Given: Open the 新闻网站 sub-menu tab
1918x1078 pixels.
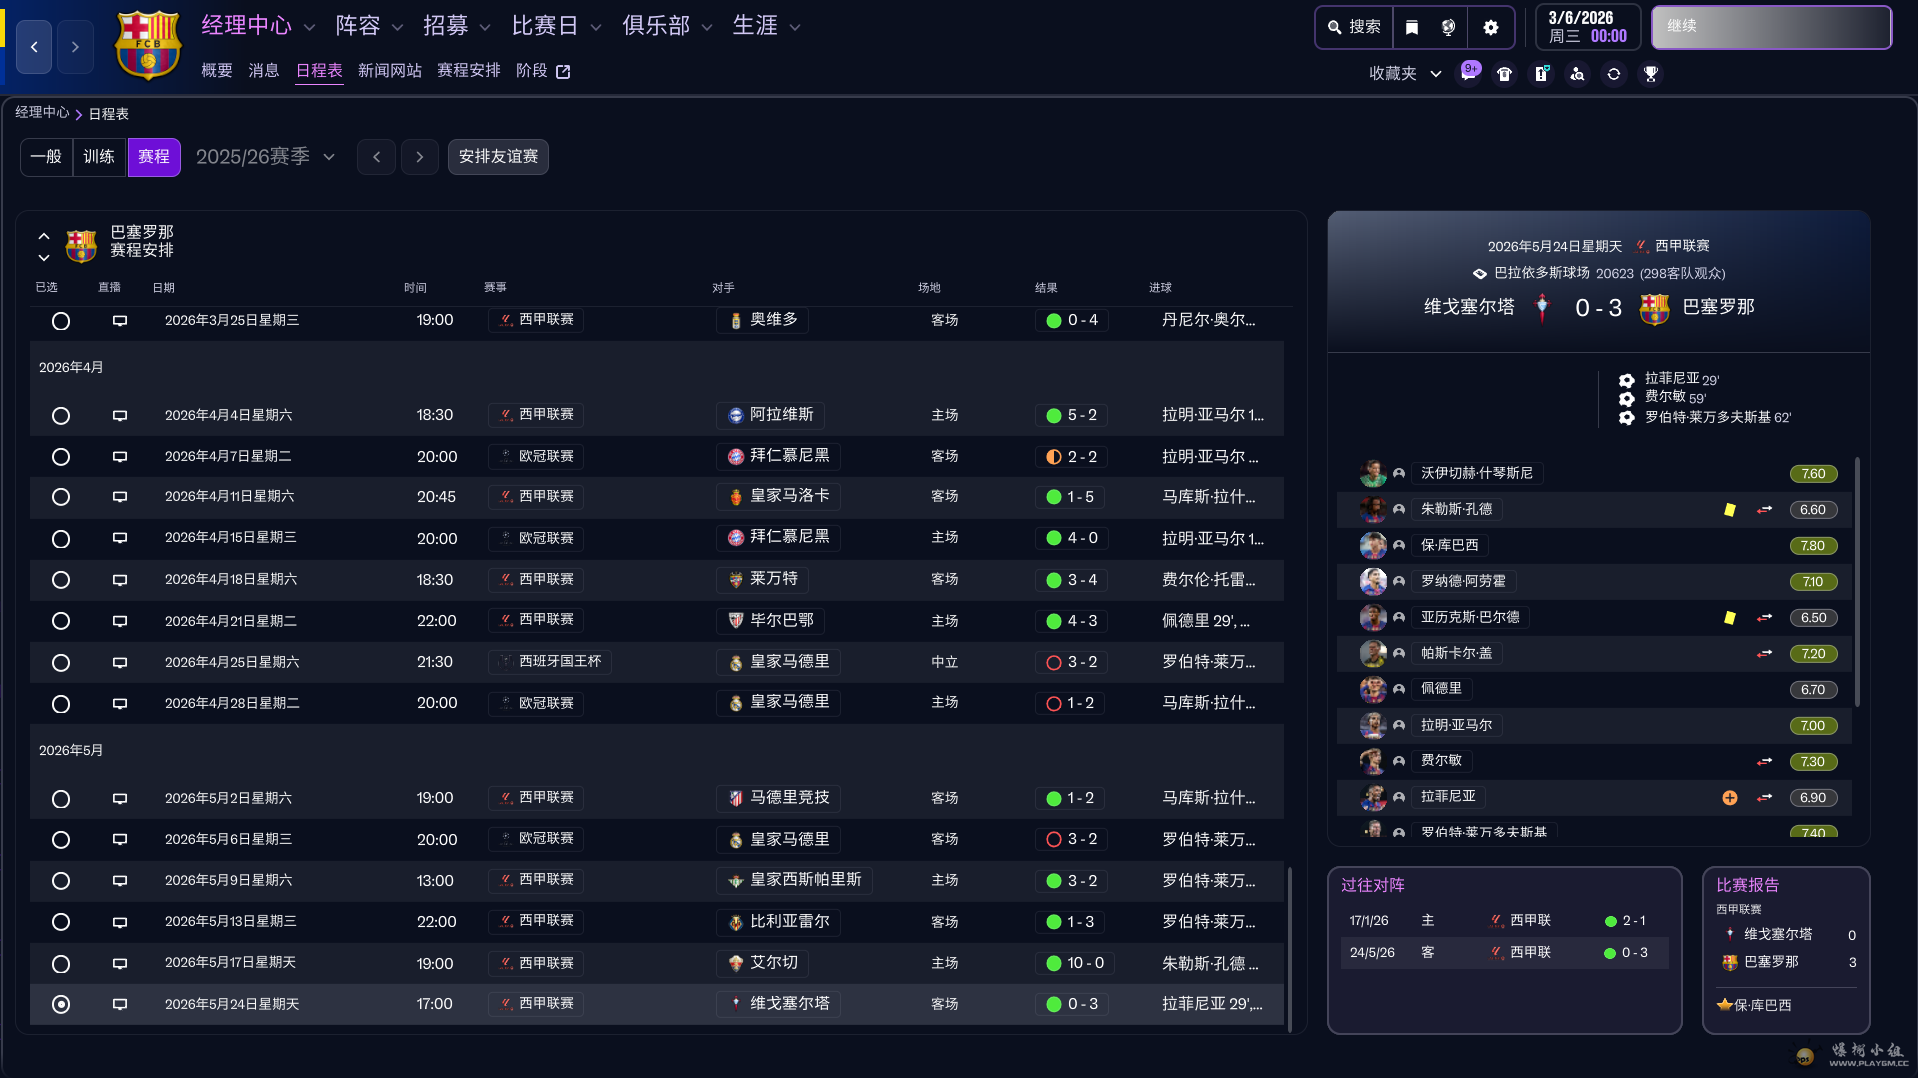Looking at the screenshot, I should [x=389, y=71].
